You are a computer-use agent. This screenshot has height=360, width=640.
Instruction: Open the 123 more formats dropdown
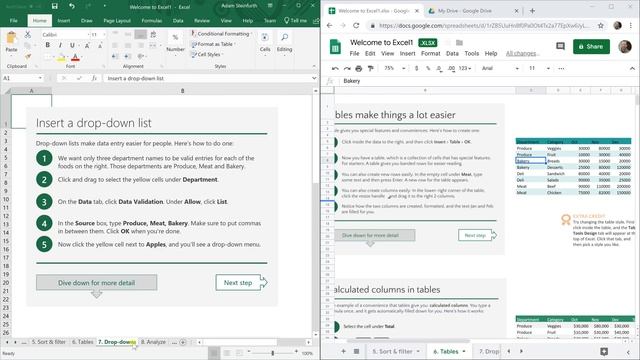[x=464, y=68]
